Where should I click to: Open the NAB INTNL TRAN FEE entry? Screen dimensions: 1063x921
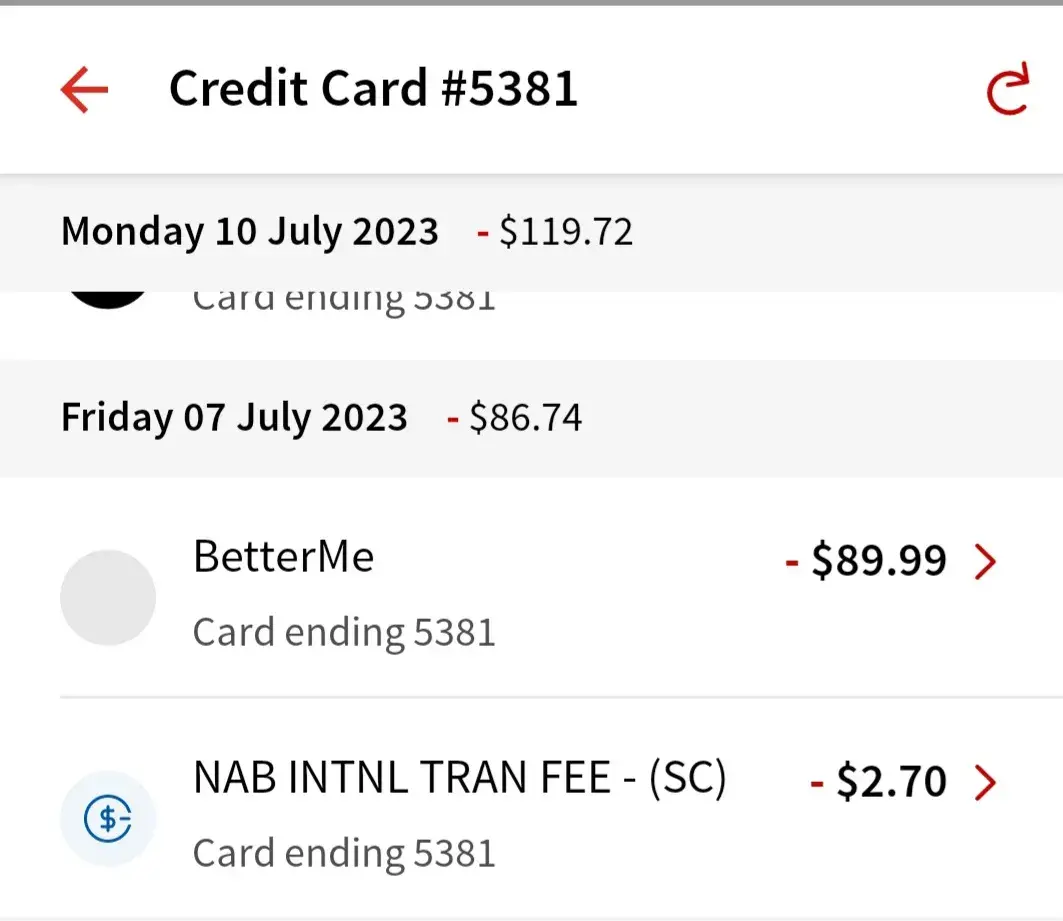tap(459, 779)
